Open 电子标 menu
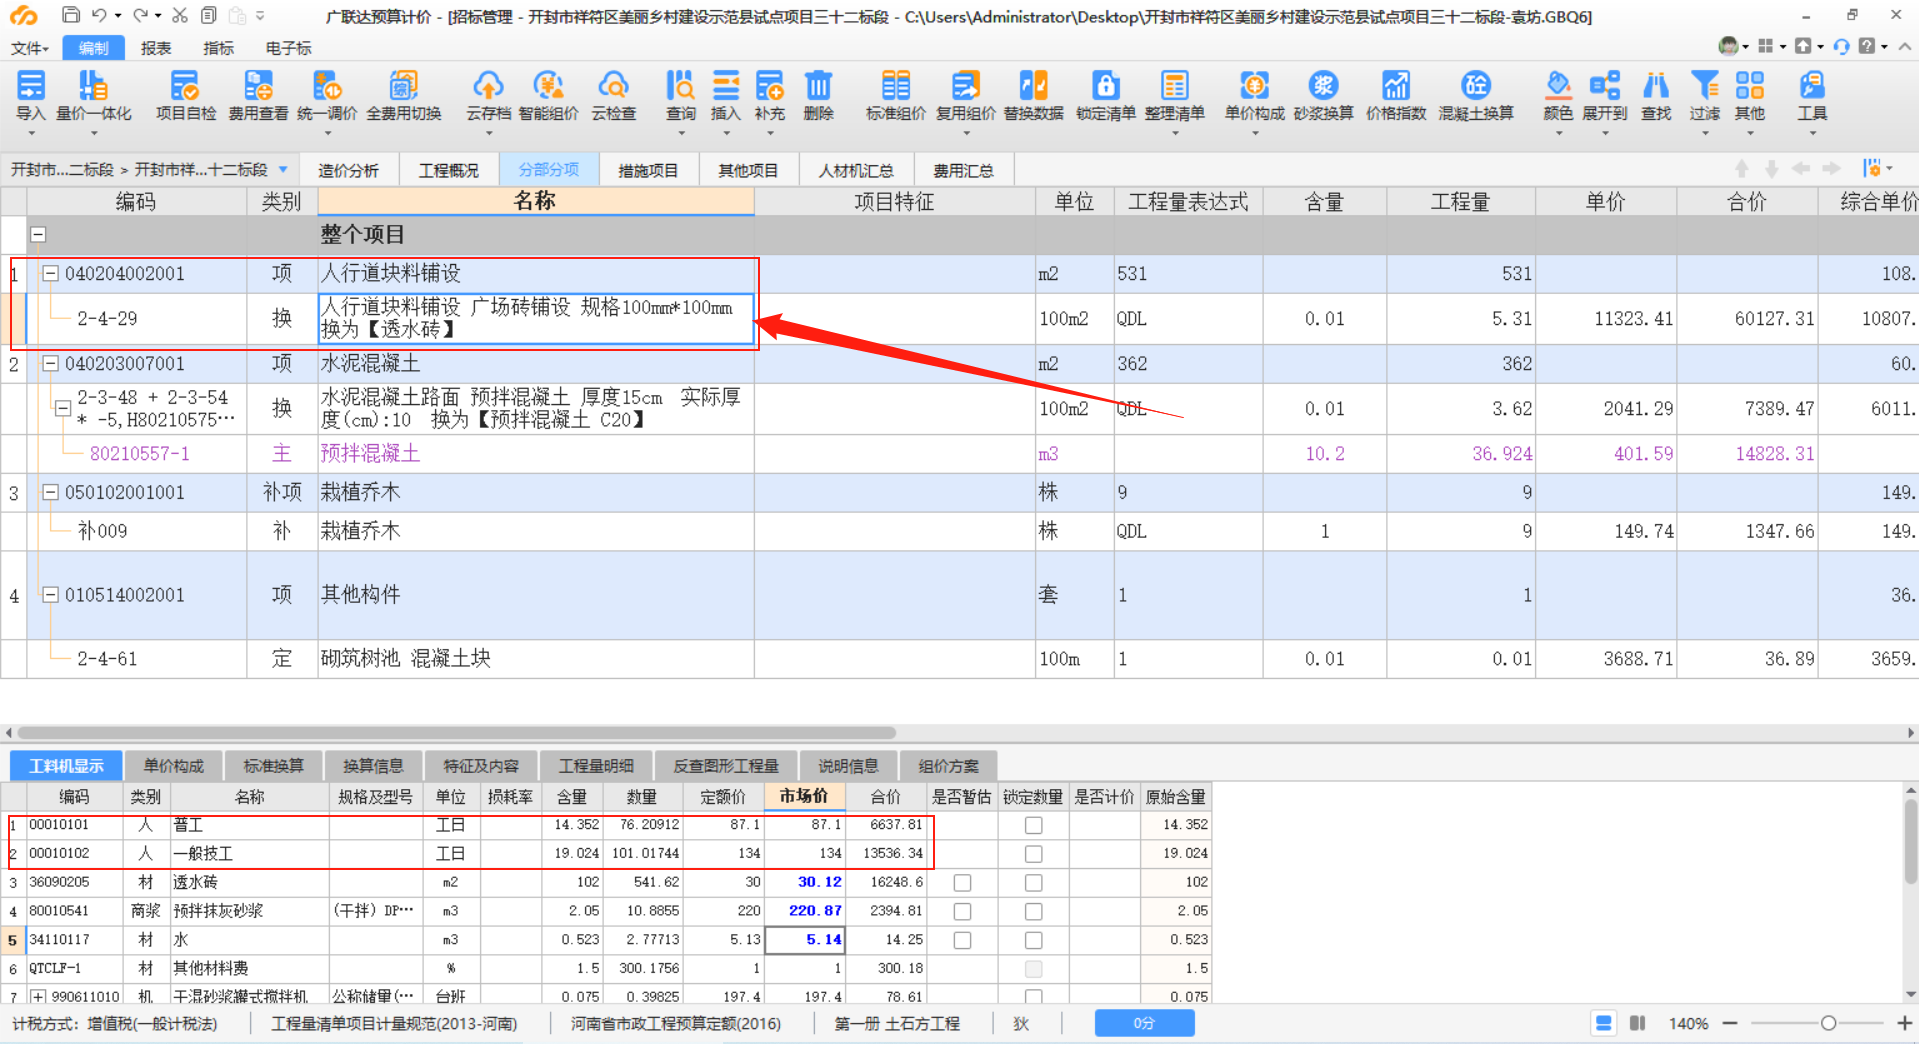1919x1044 pixels. click(x=288, y=48)
